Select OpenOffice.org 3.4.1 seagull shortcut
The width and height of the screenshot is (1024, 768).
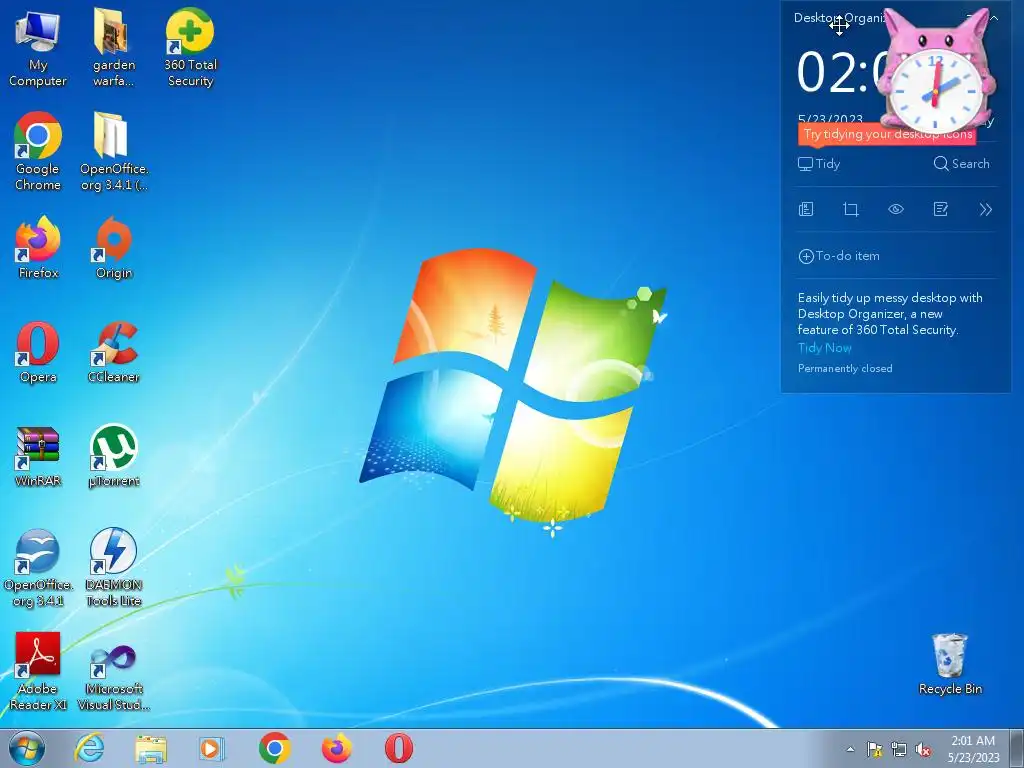click(38, 568)
